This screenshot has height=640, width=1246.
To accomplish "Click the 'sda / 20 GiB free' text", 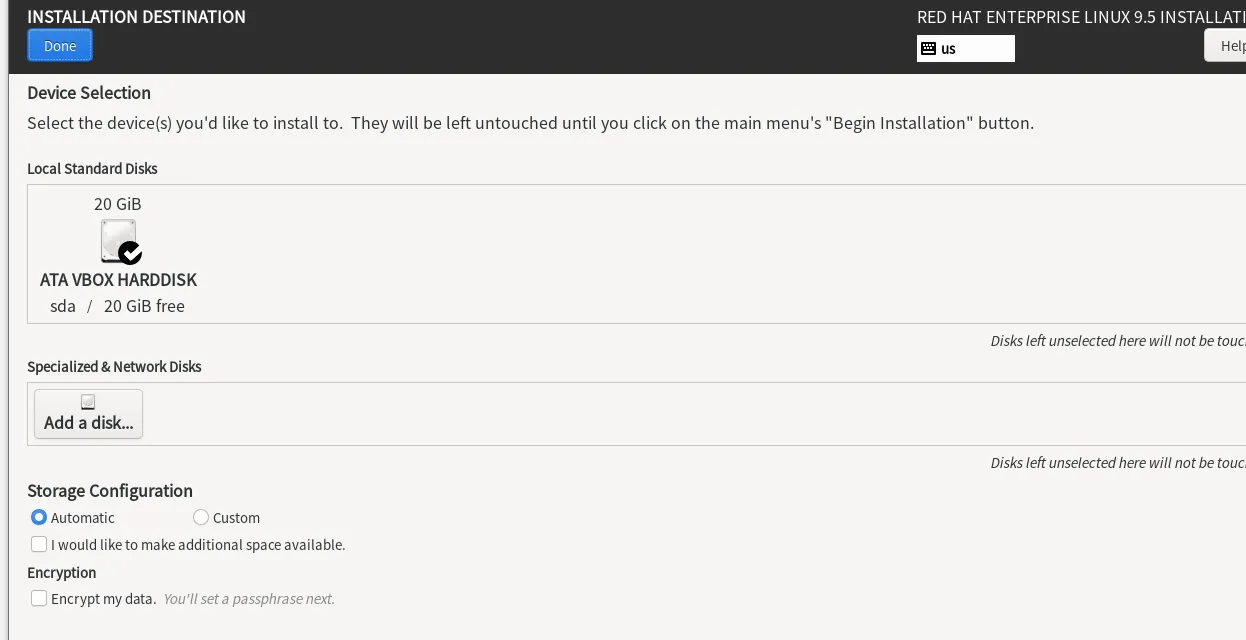I will (x=118, y=306).
